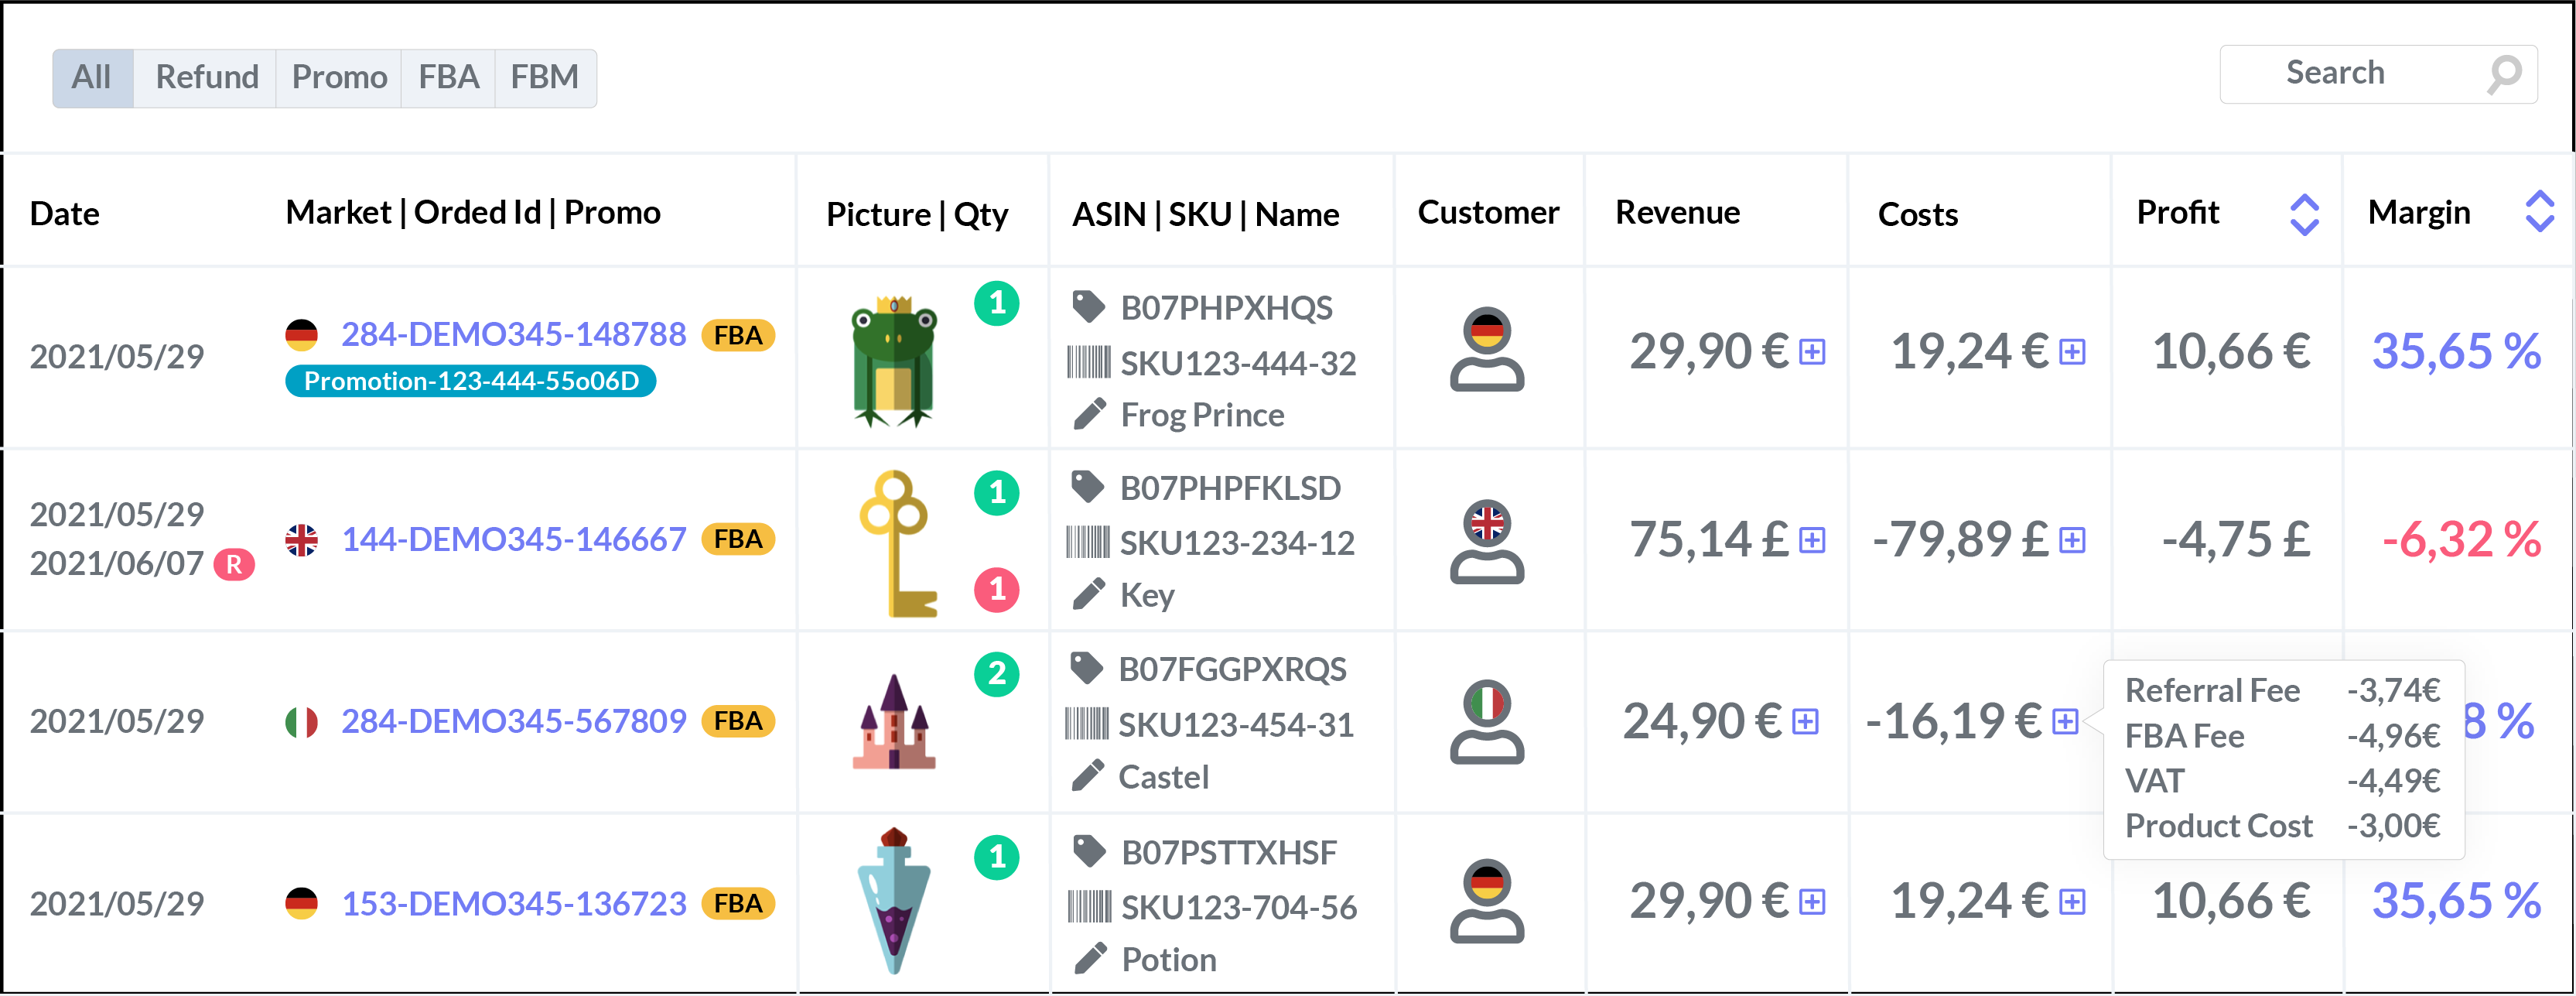Click the B07PHPFKLSD ASIN tag icon
Viewport: 2576px width, 996px height.
point(1087,487)
